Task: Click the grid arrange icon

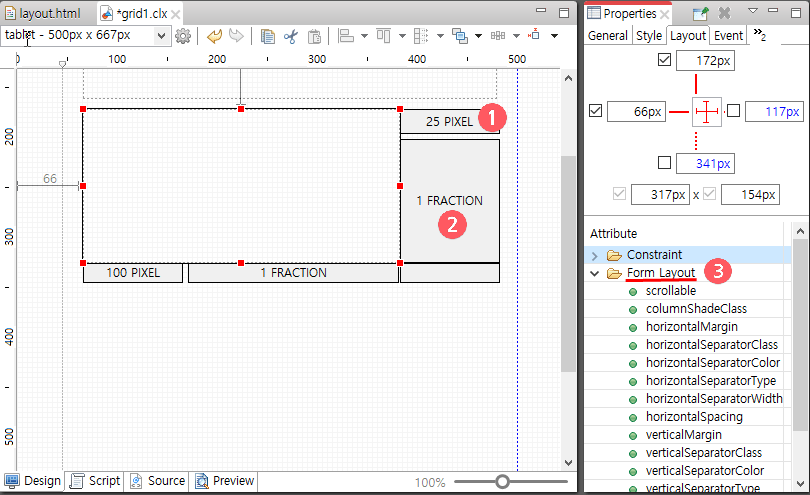Action: [497, 36]
